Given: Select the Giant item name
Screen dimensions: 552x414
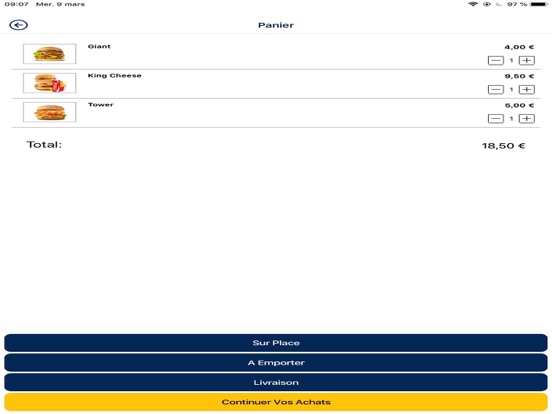Looking at the screenshot, I should tap(99, 46).
